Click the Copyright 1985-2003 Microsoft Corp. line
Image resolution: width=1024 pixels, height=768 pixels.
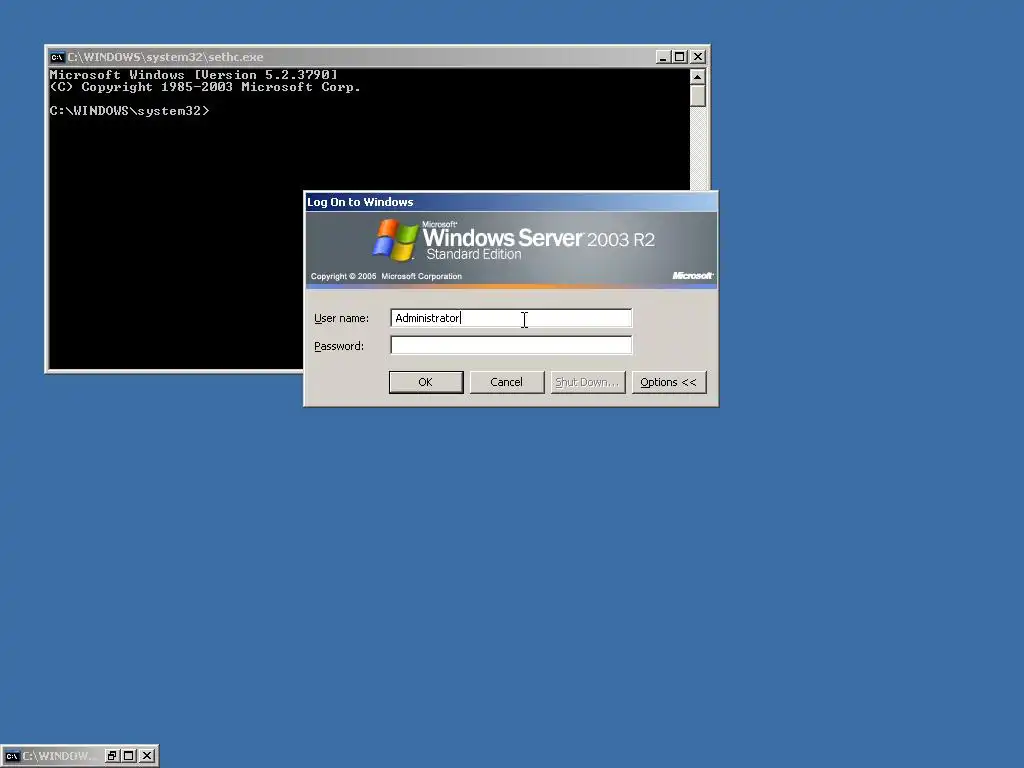click(205, 87)
